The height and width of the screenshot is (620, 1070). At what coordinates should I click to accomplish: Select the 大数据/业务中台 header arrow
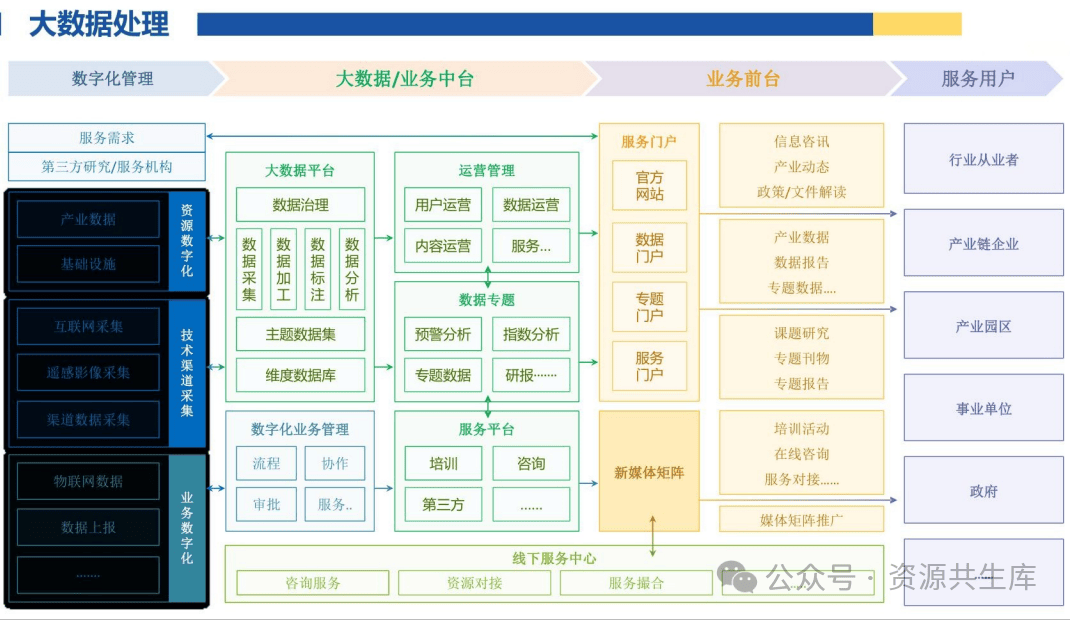[404, 78]
